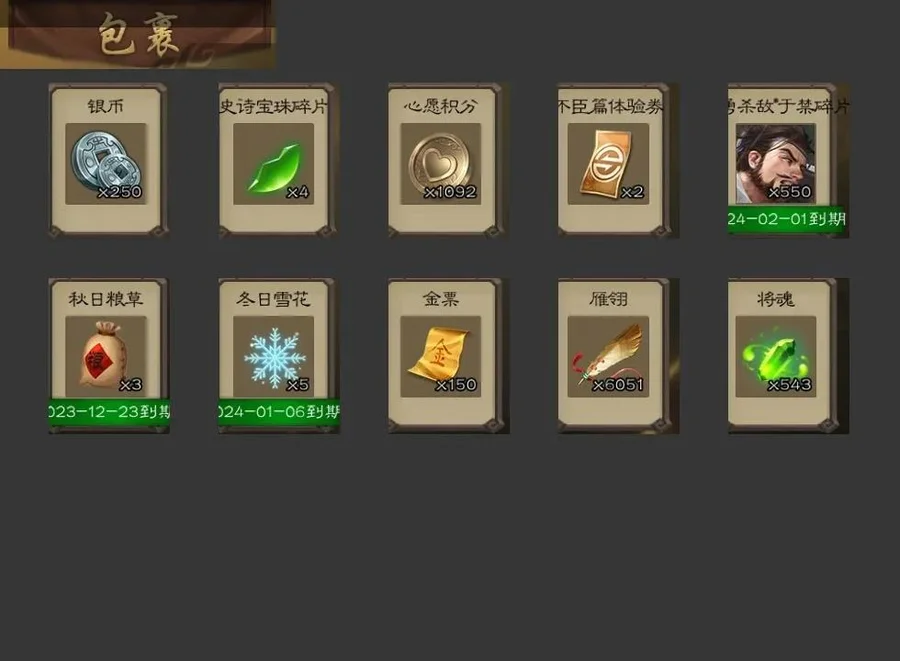Click the 2023-12-23 expiry banner
Screen dimensions: 900x661
pos(109,412)
